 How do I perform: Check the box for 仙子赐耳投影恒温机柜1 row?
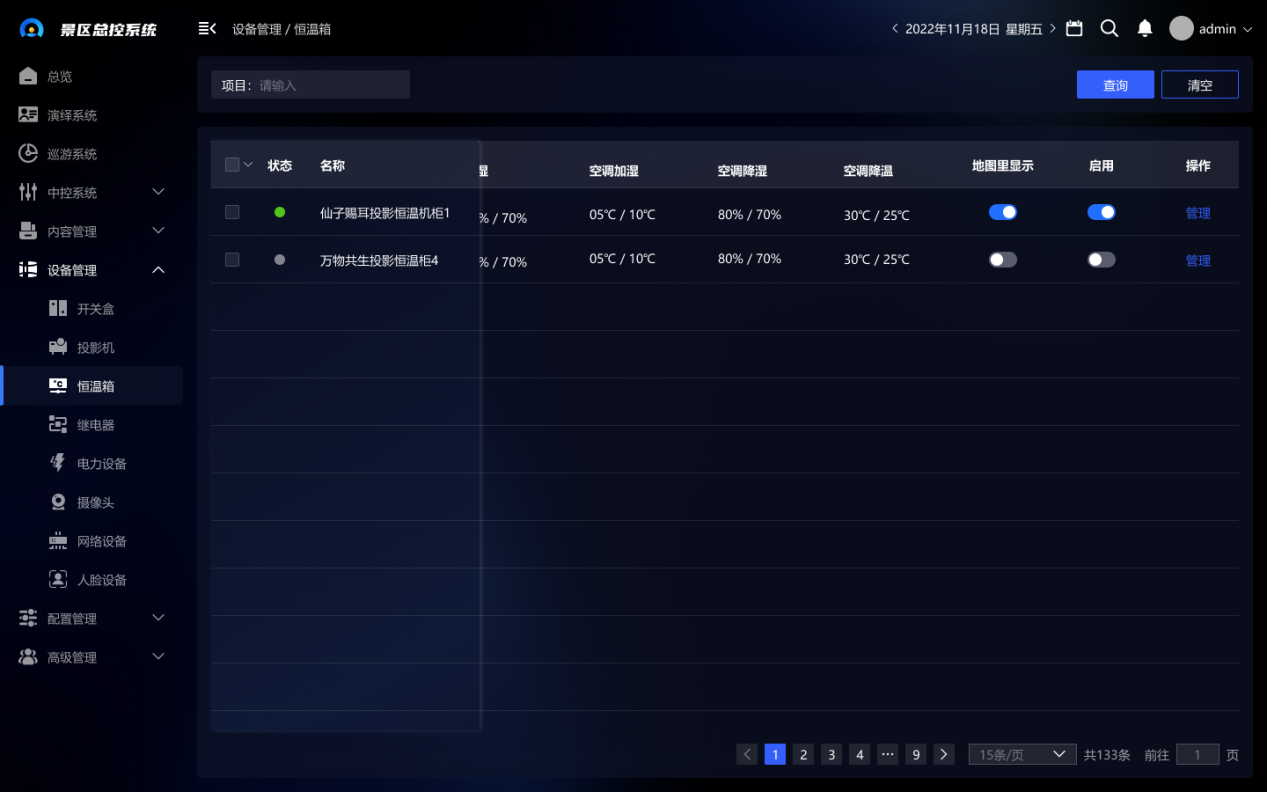232,212
